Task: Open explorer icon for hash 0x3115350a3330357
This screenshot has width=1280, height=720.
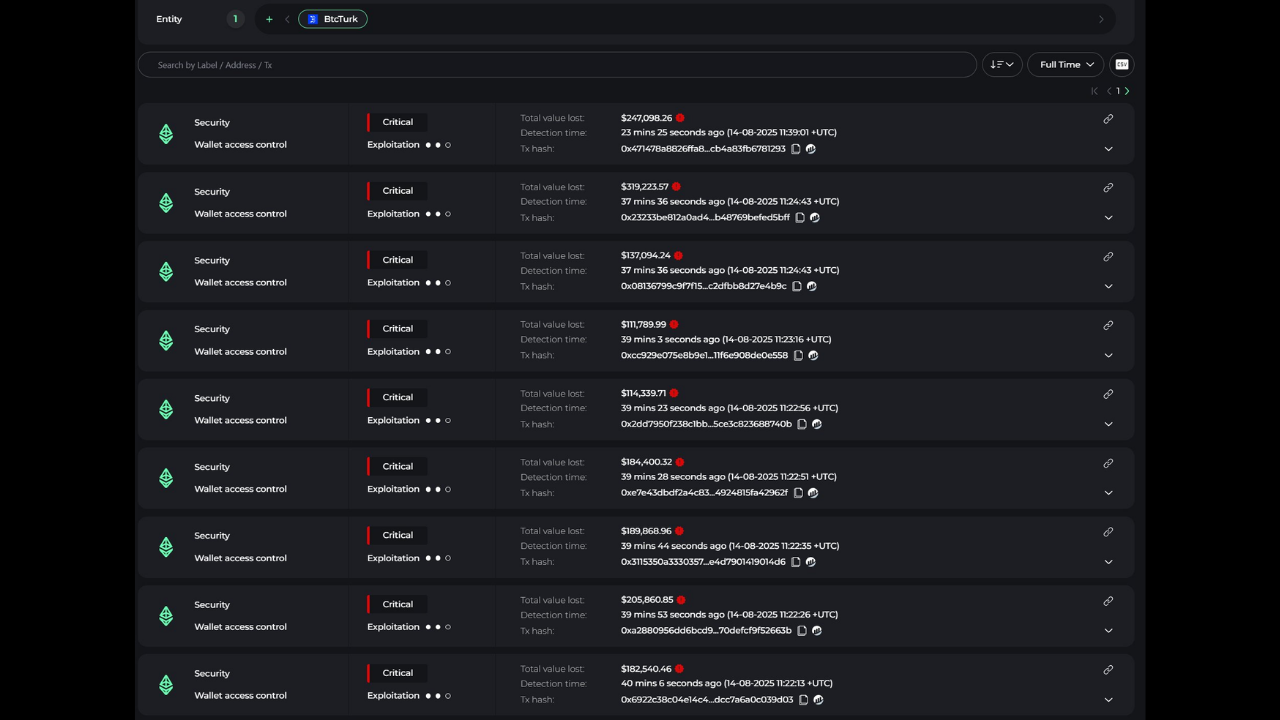Action: 811,562
